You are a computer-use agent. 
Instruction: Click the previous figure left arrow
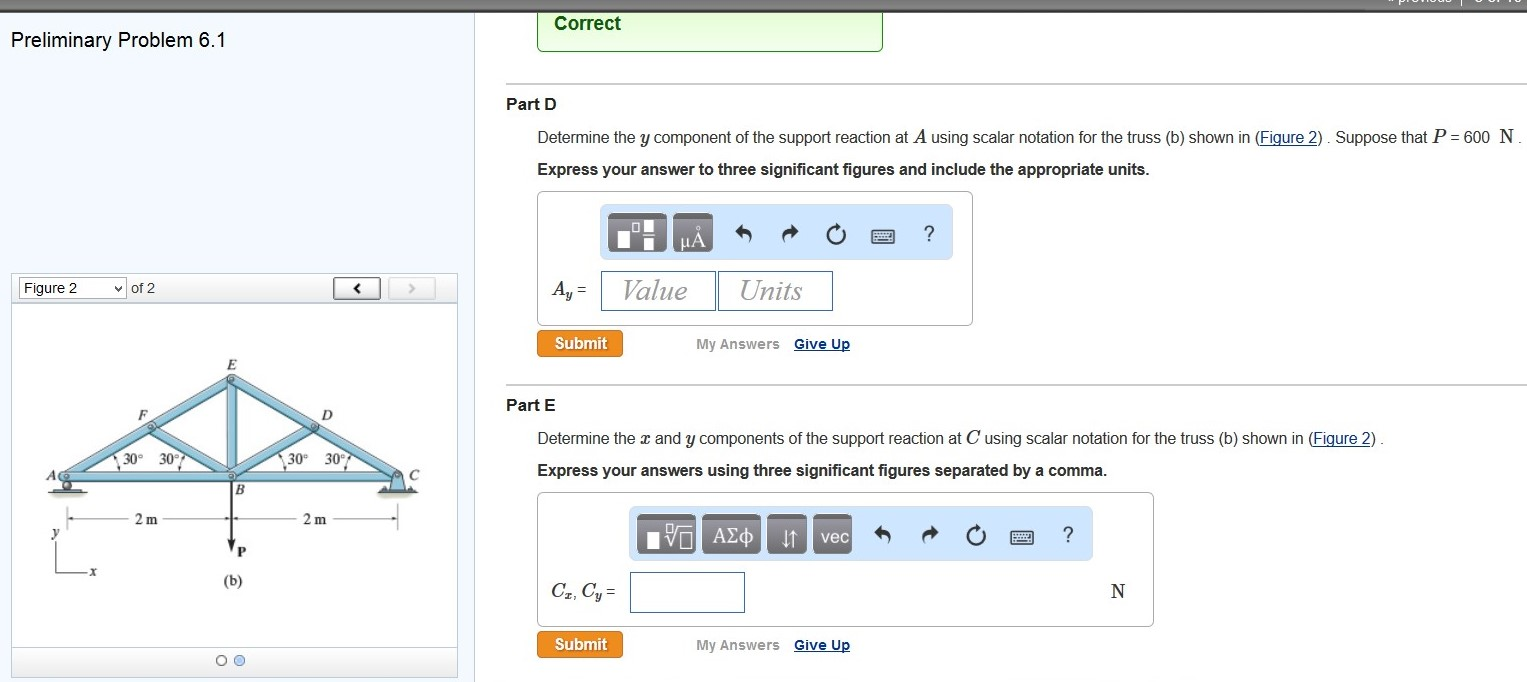[356, 287]
